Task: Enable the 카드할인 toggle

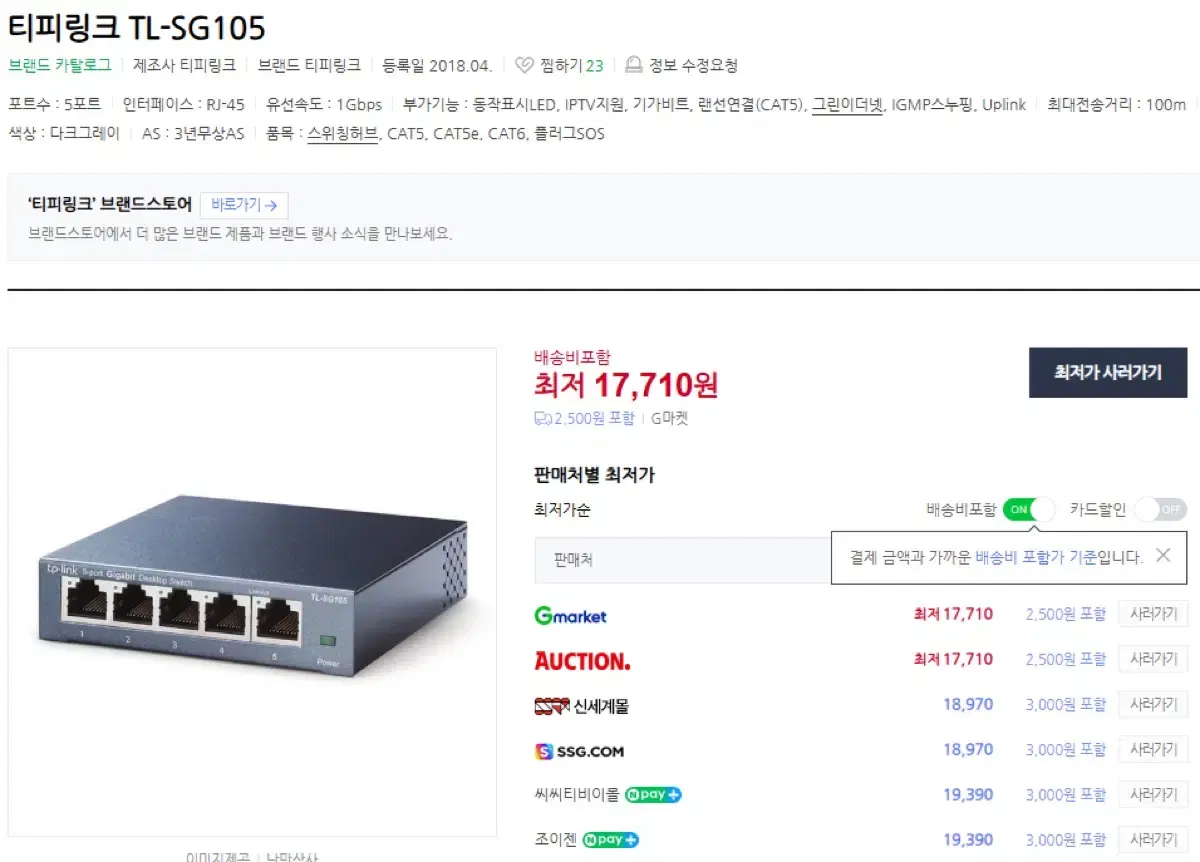Action: click(1160, 510)
